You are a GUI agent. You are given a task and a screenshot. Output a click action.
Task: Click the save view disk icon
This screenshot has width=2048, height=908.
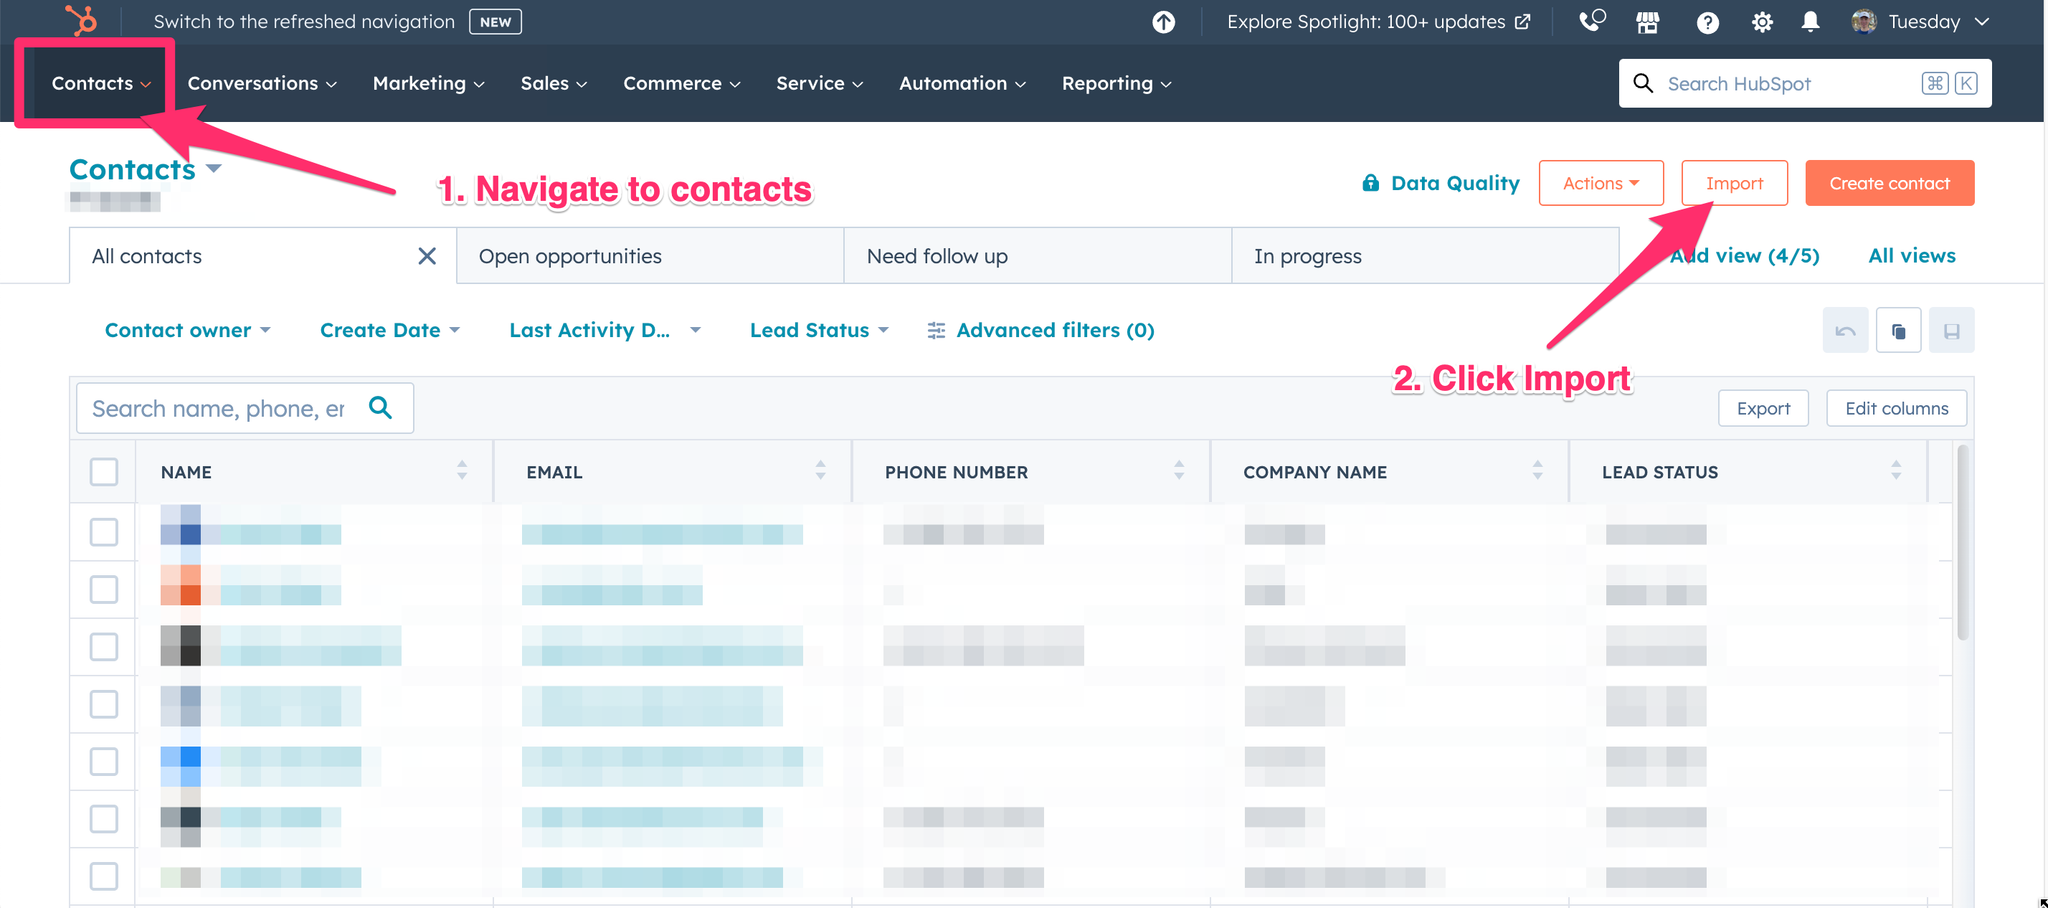pos(1951,330)
